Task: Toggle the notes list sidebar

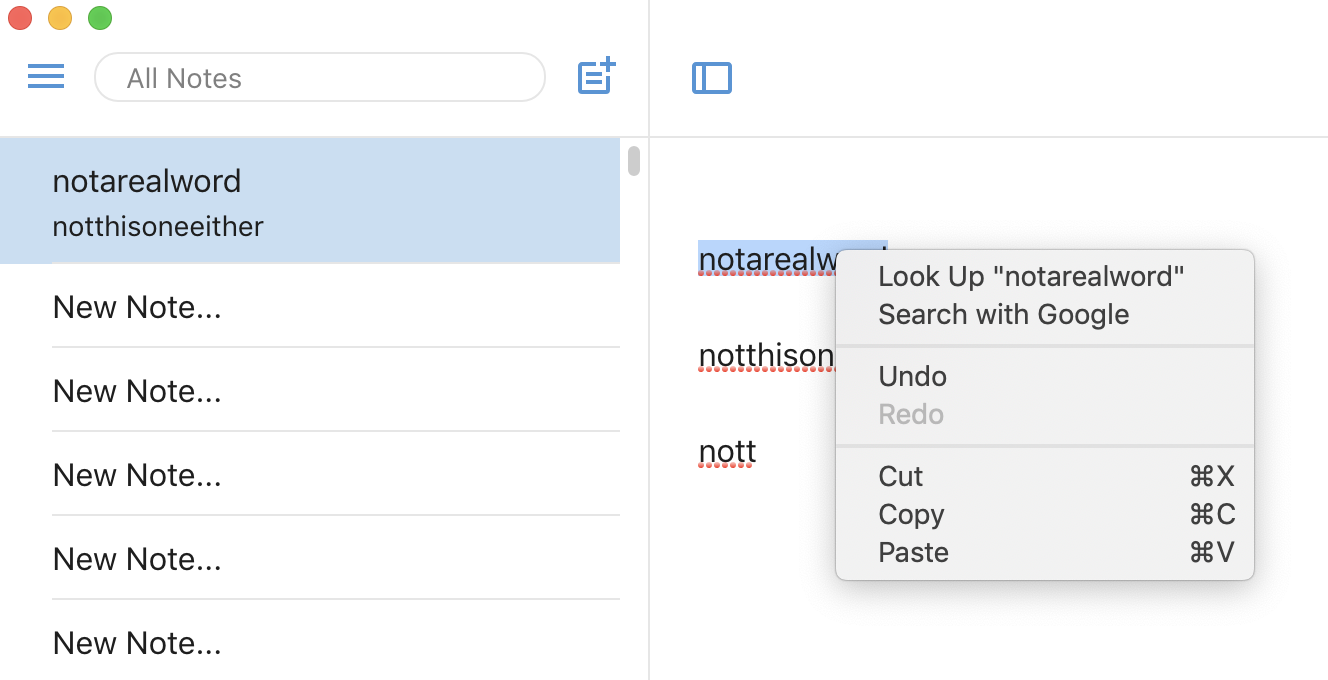Action: click(712, 78)
